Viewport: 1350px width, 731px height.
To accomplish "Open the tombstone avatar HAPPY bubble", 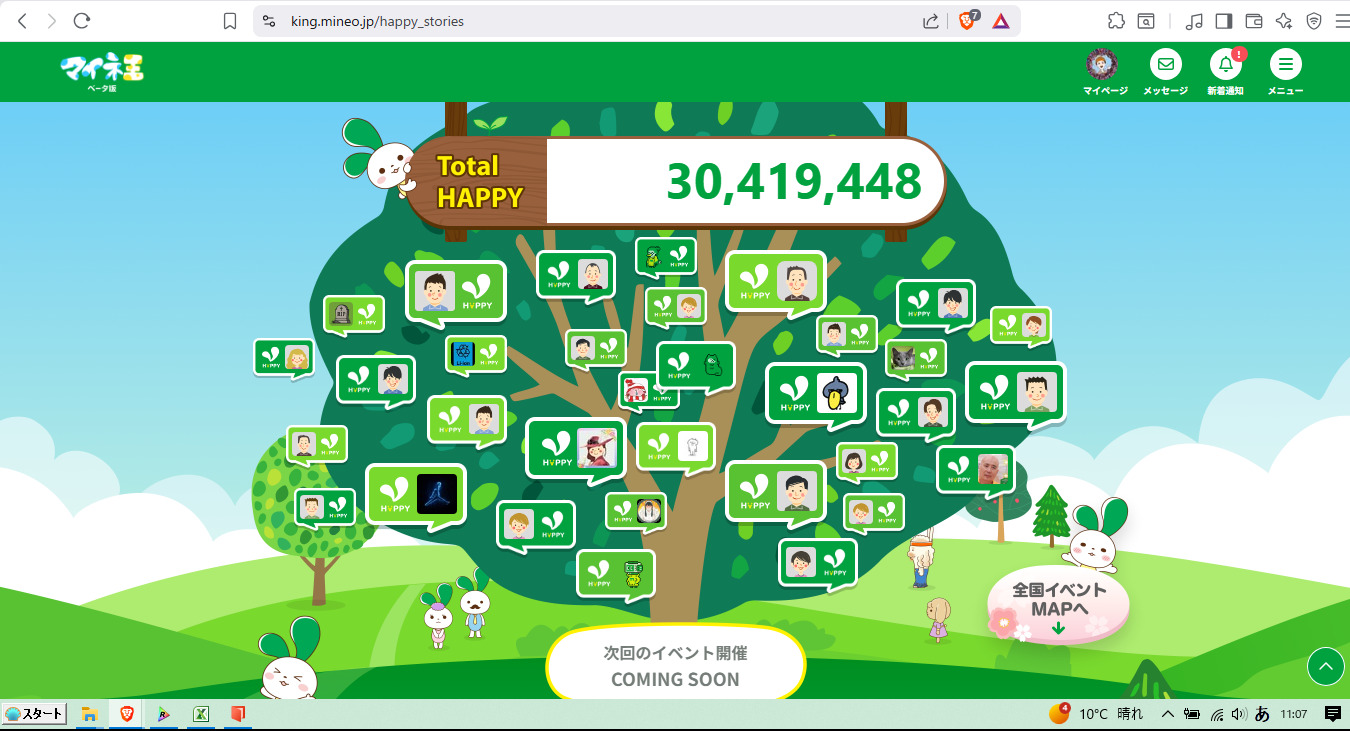I will (x=354, y=315).
